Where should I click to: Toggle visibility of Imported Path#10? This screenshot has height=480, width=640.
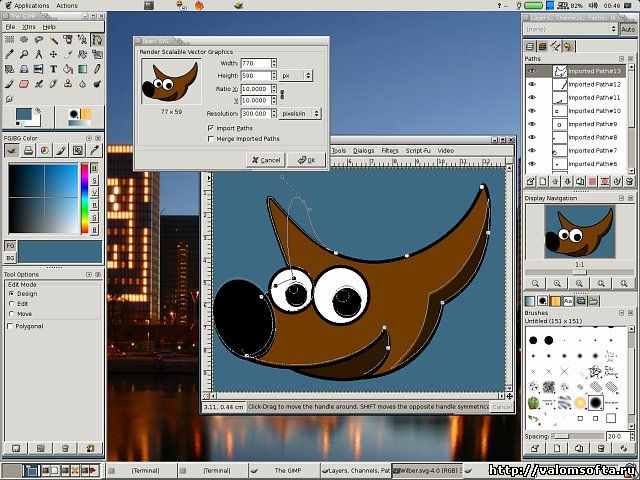[532, 111]
